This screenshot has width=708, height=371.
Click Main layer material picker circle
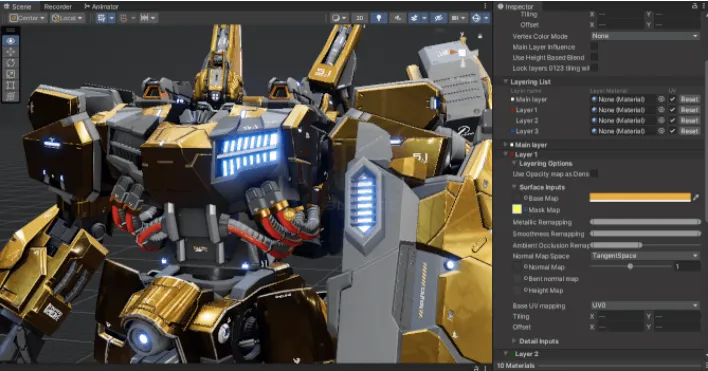(661, 99)
